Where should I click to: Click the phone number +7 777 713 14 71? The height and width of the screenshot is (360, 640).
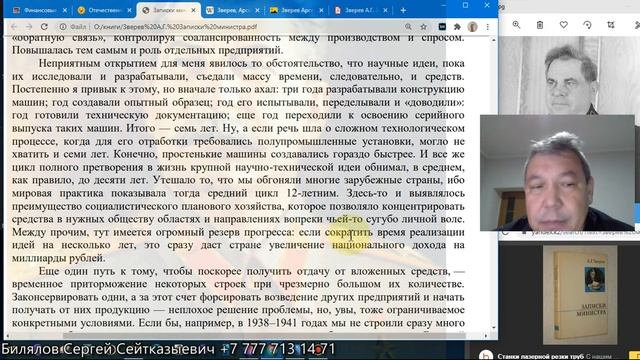tap(278, 349)
